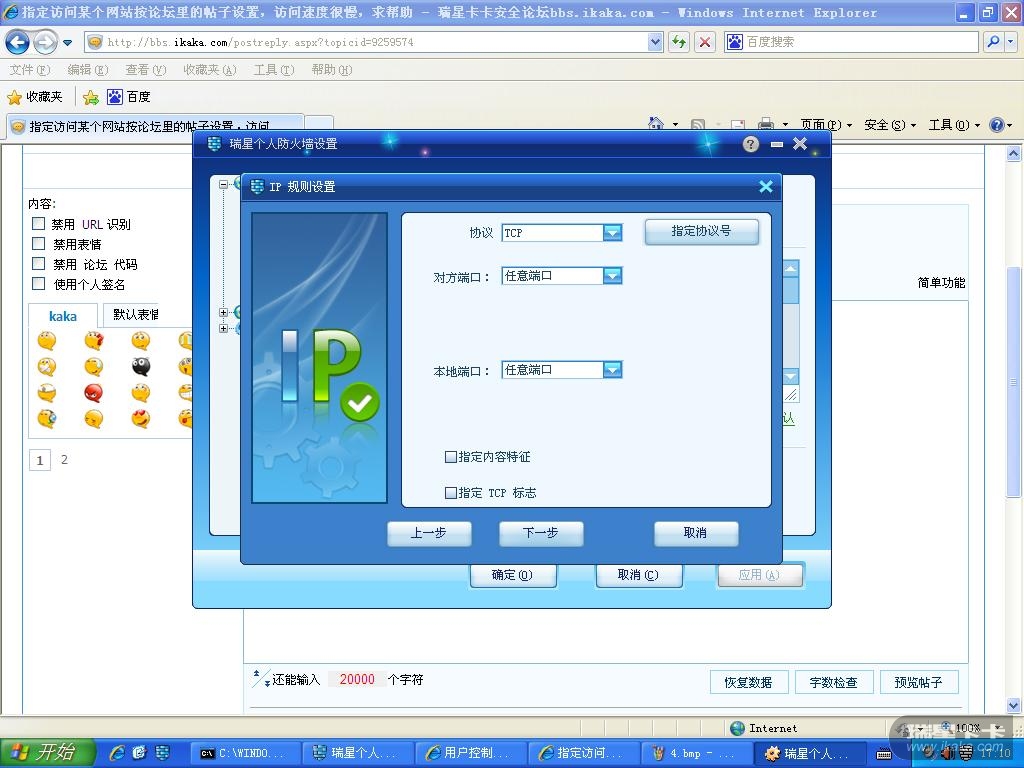The width and height of the screenshot is (1024, 768).
Task: Collapse the top tree node in firewall settings
Action: (x=223, y=185)
